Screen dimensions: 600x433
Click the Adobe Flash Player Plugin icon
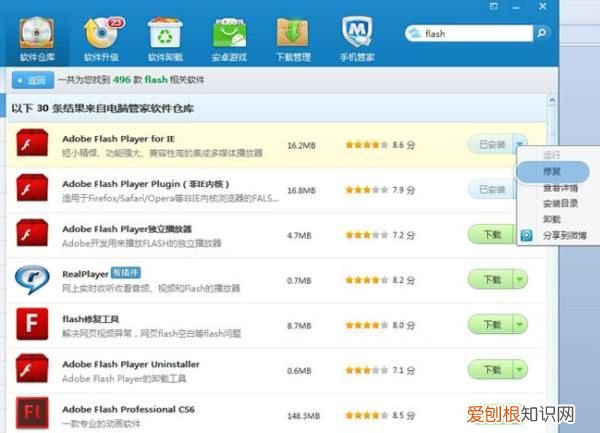(32, 188)
